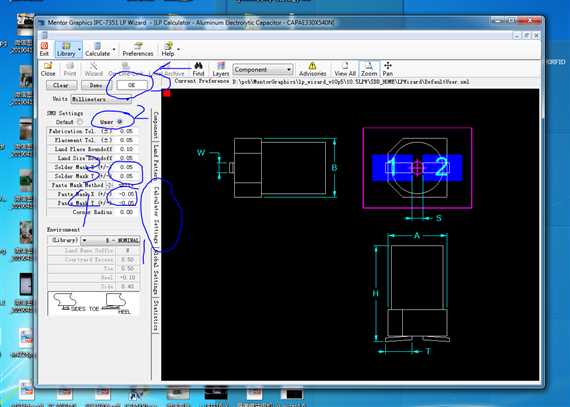Viewport: 570px width, 407px height.
Task: Switch to the Statistics vertical tab
Action: (156, 315)
